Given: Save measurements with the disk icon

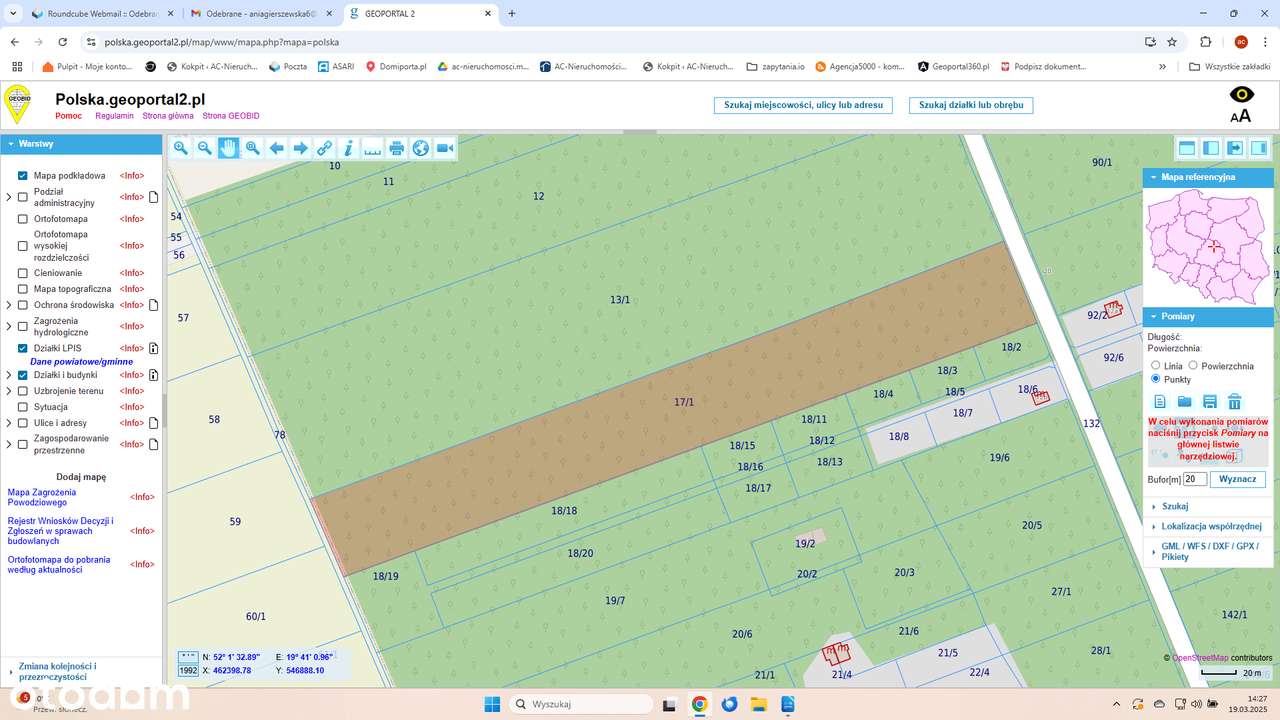Looking at the screenshot, I should (1210, 402).
